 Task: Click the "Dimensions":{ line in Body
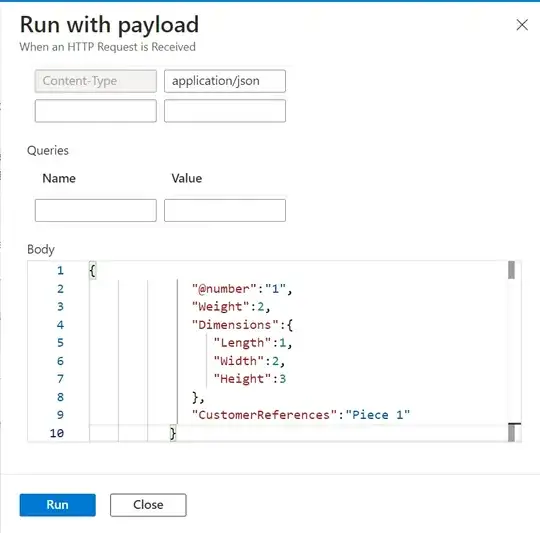click(x=242, y=325)
